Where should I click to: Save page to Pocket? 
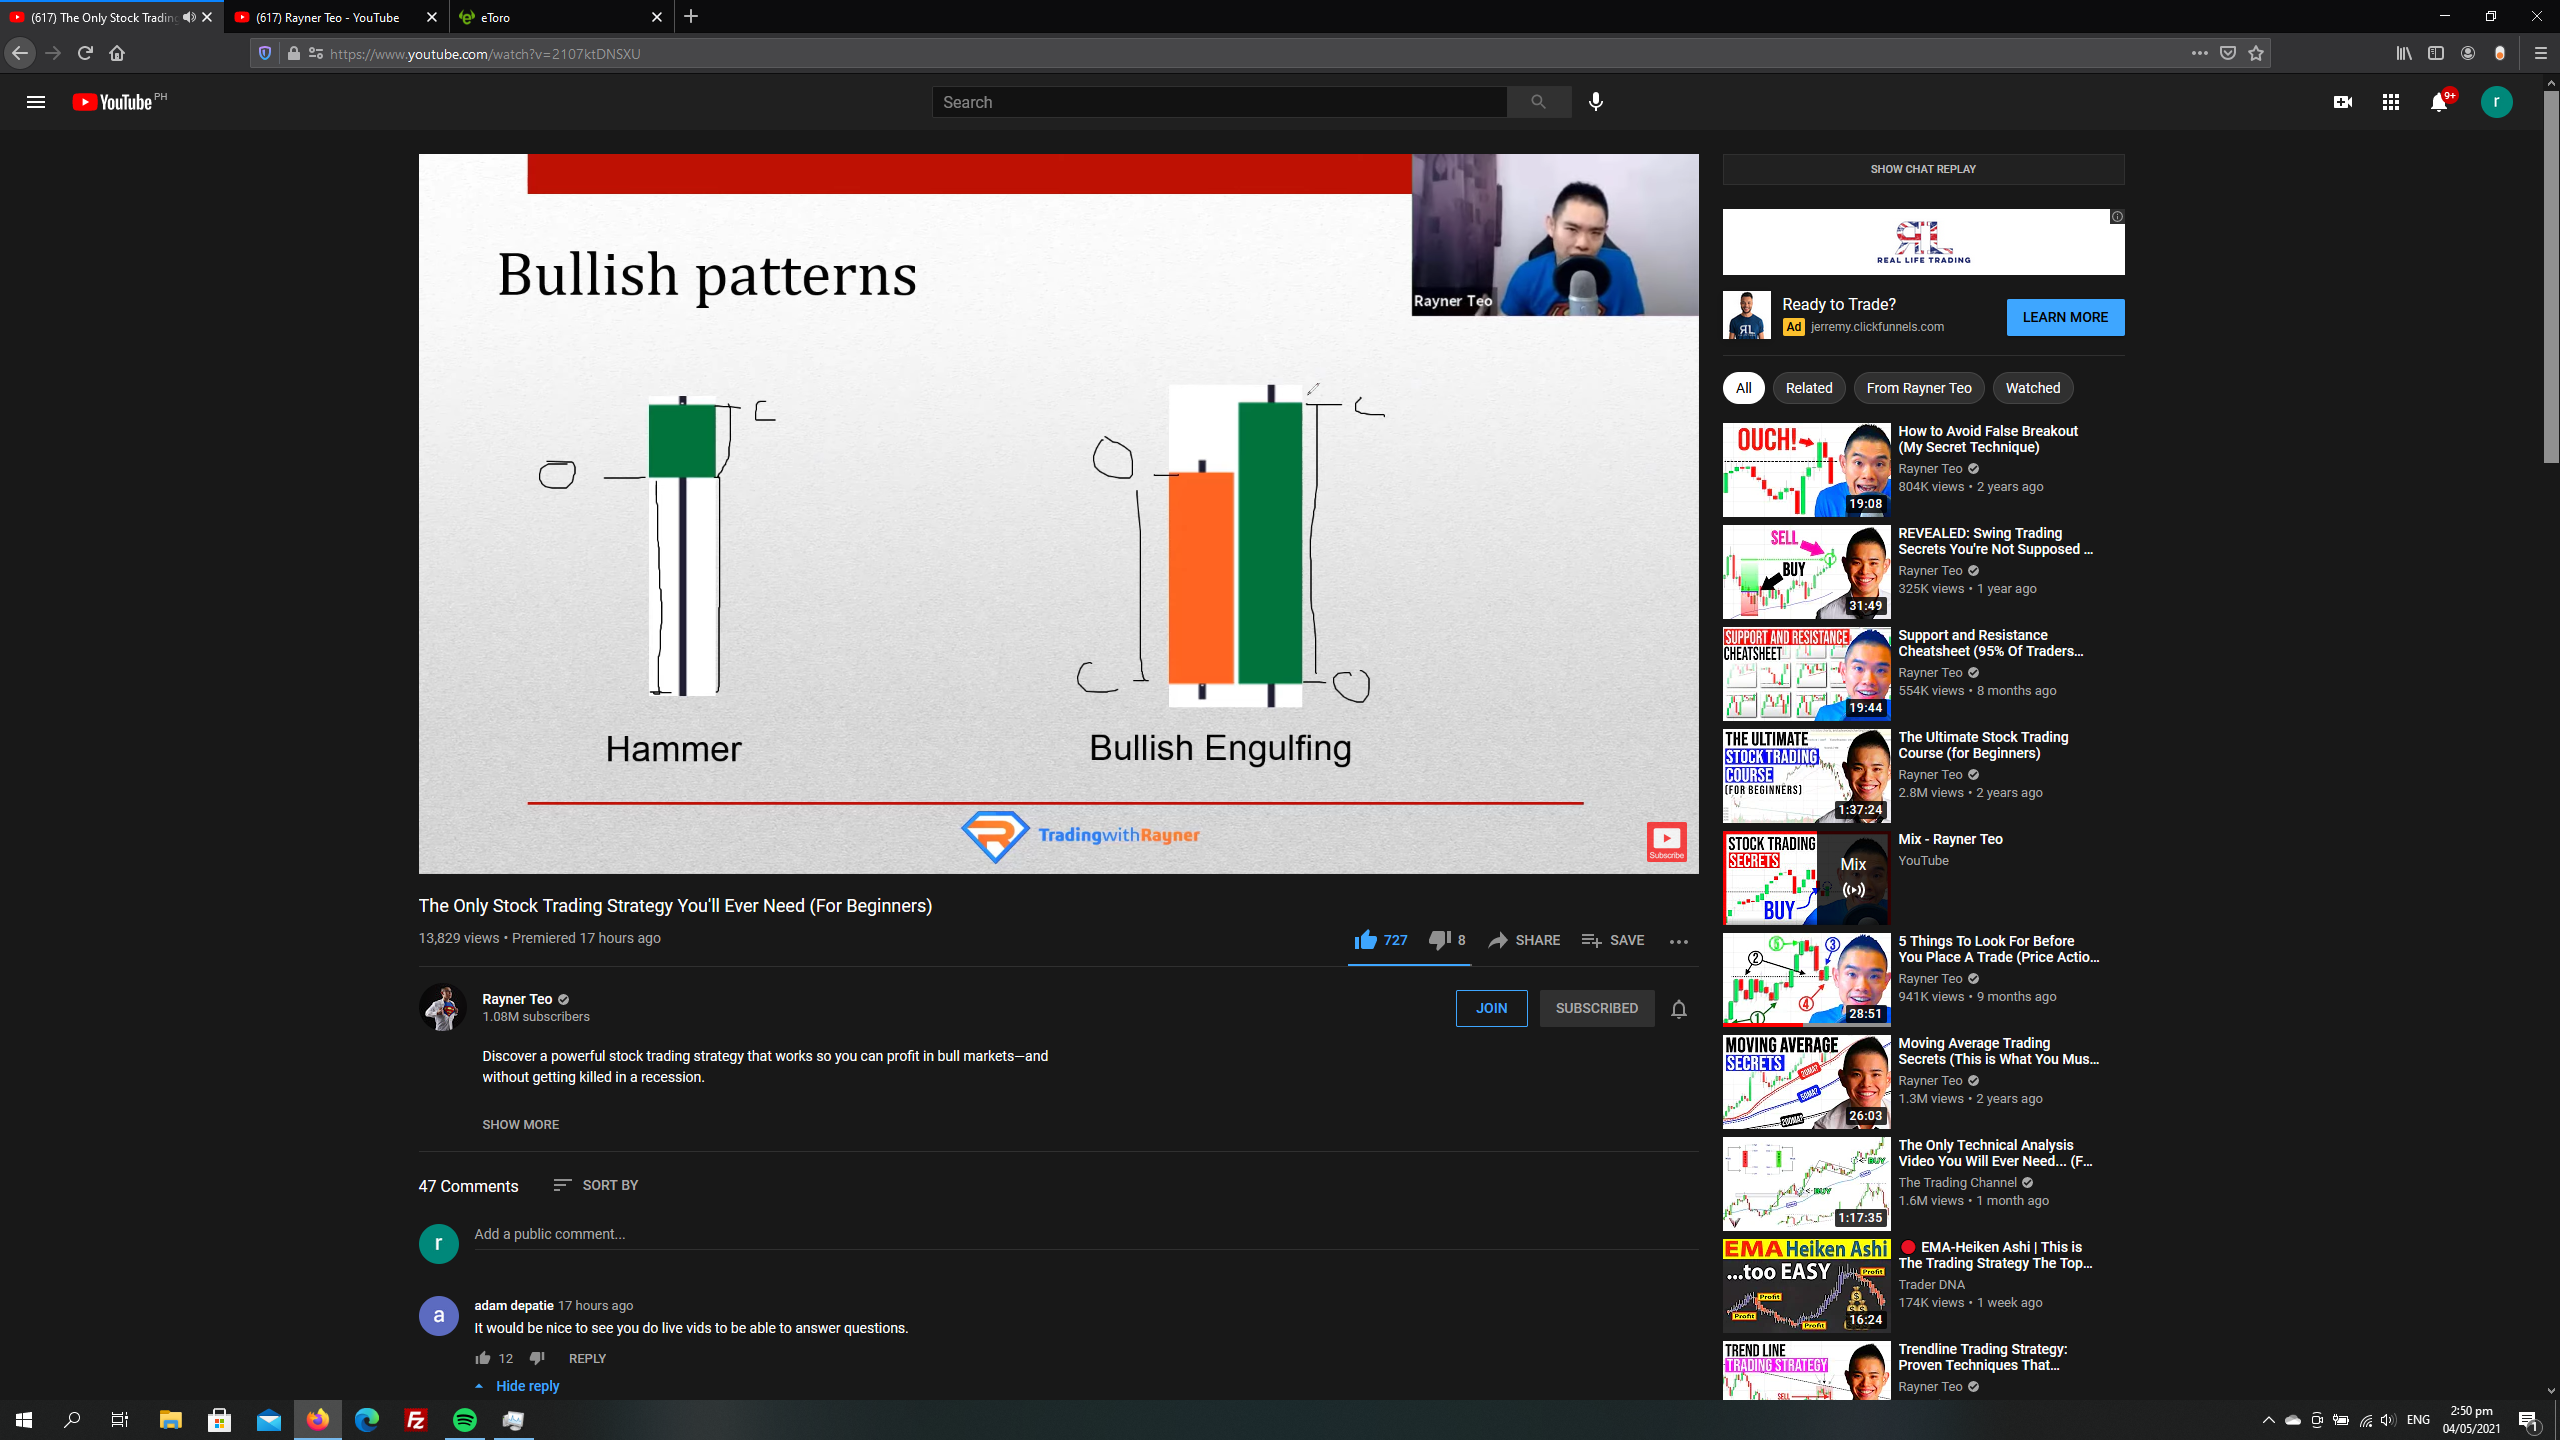click(2228, 53)
